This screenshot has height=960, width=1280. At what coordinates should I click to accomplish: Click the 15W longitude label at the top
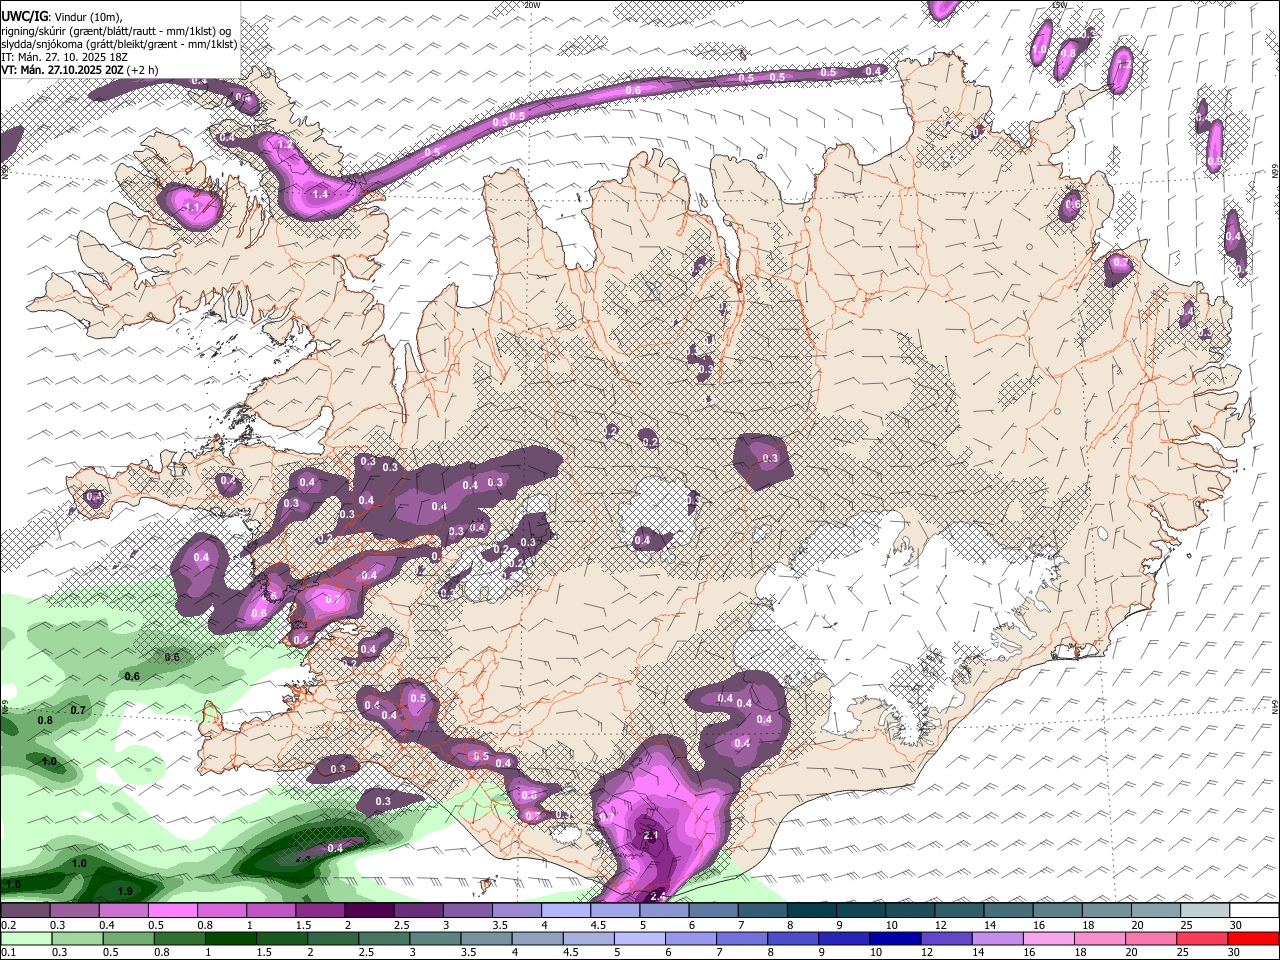tap(1058, 5)
